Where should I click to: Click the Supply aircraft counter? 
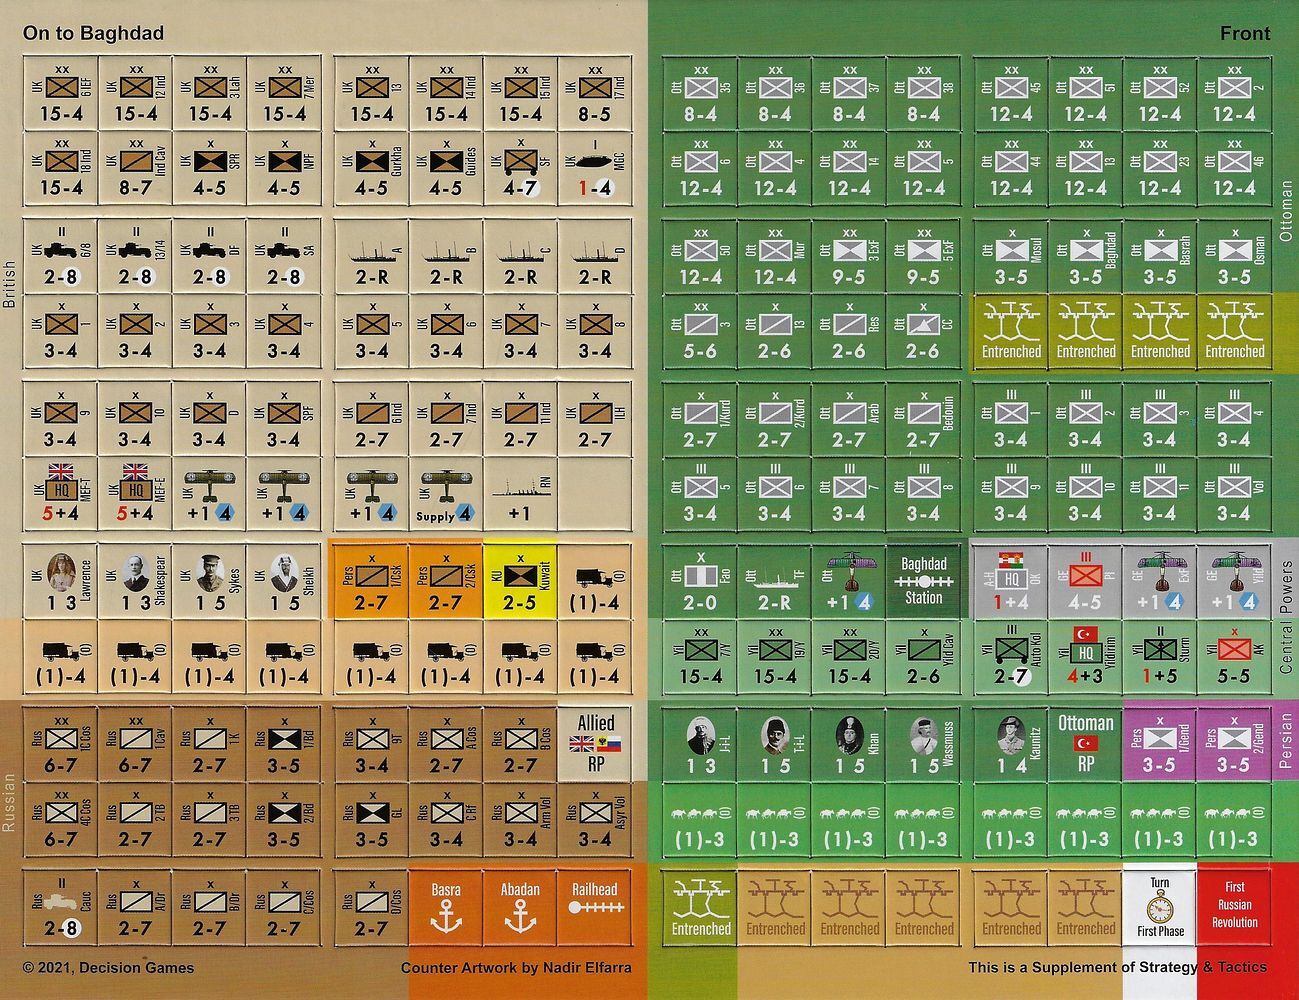click(446, 495)
